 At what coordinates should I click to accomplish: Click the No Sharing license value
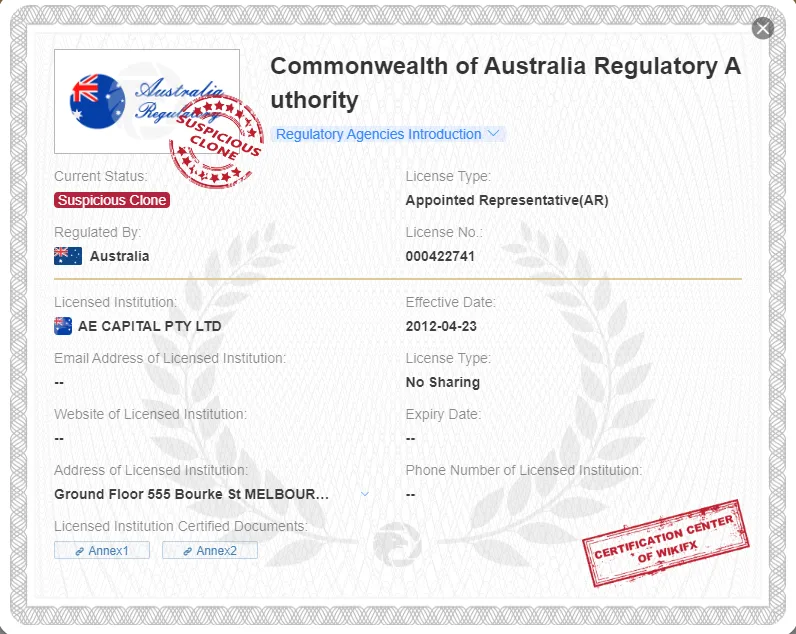[443, 382]
